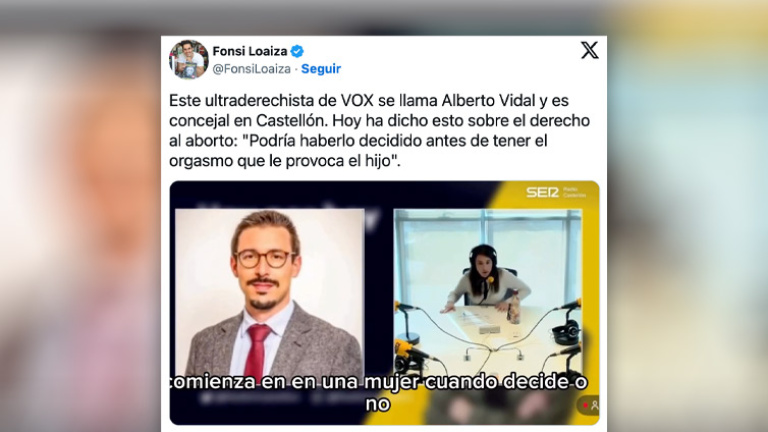Viewport: 768px width, 432px height.
Task: Click the portrait photo of the bearded man
Action: tap(270, 294)
